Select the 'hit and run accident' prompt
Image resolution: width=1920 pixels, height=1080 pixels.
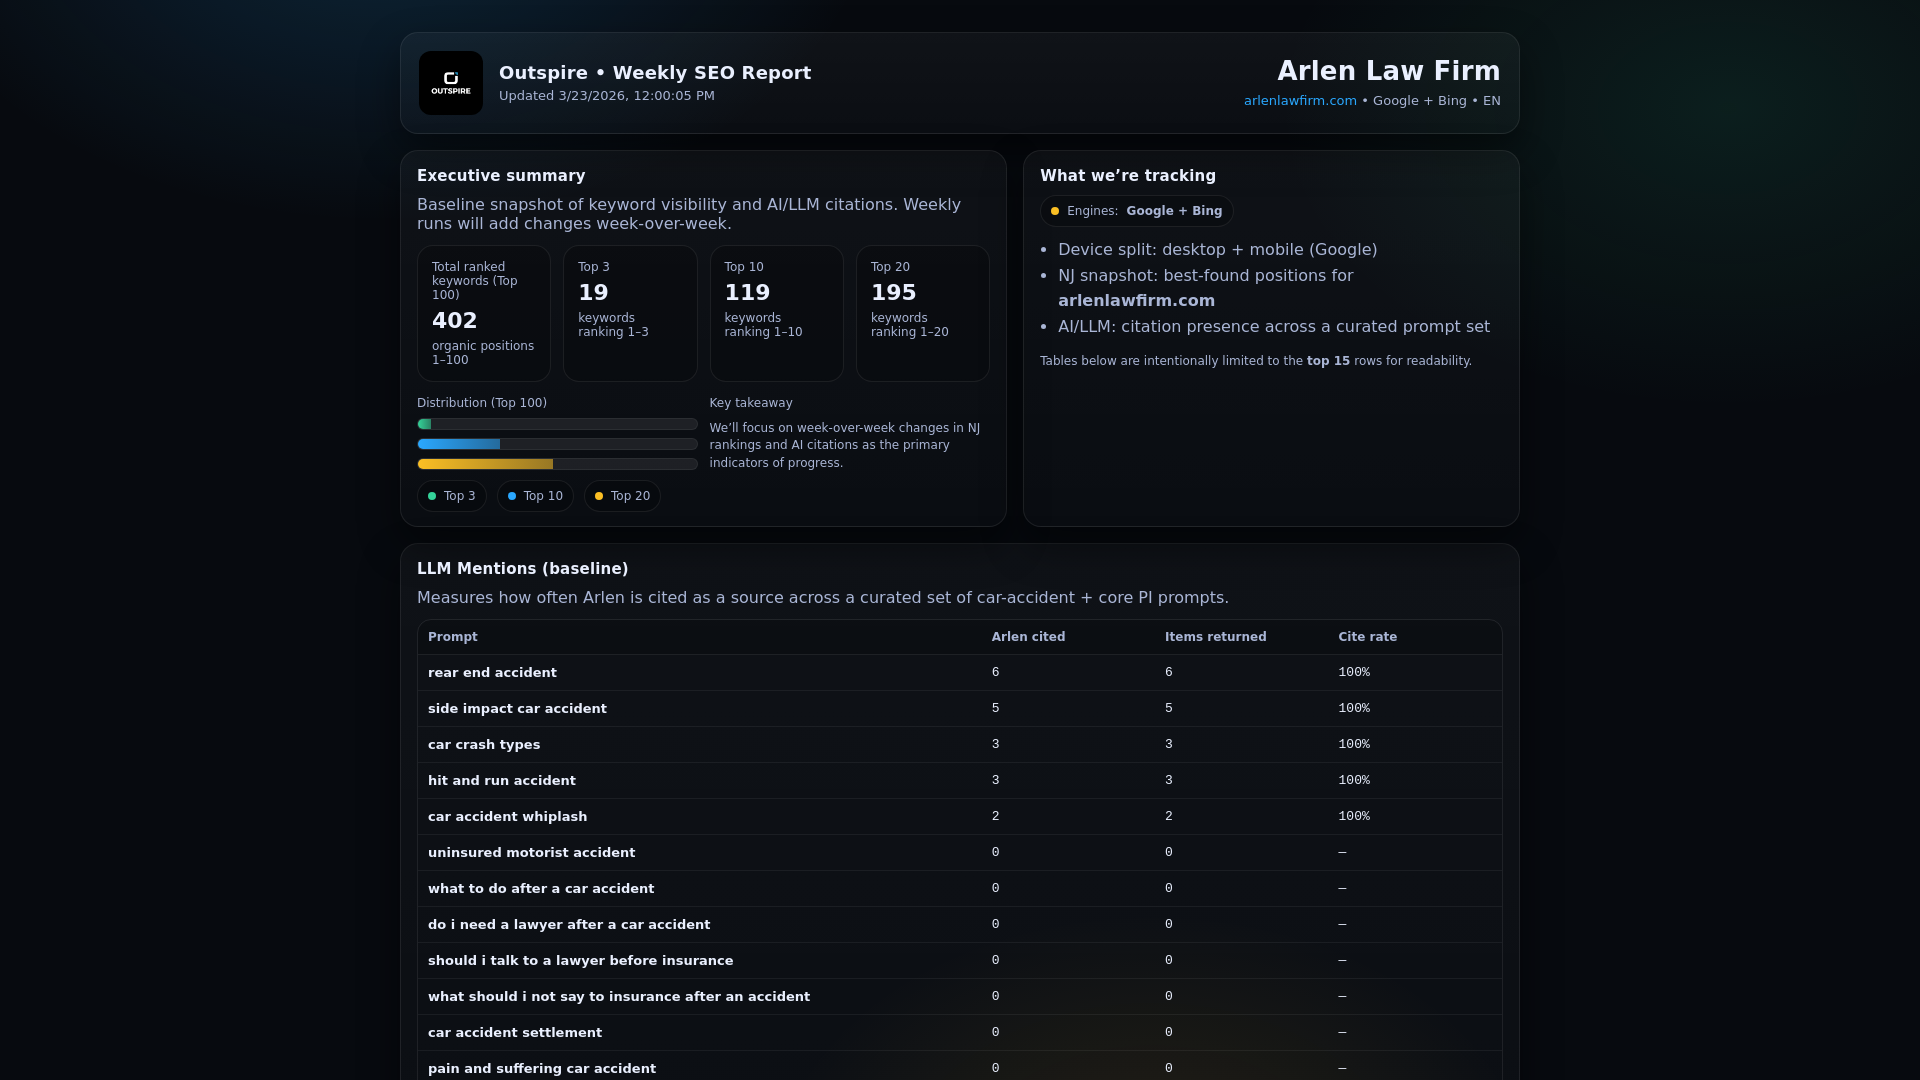click(x=502, y=781)
